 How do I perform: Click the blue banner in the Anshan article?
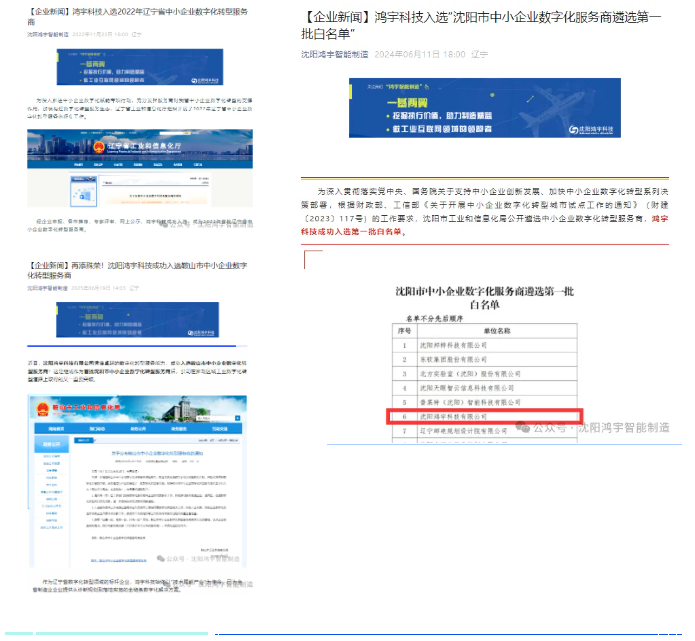tap(138, 319)
